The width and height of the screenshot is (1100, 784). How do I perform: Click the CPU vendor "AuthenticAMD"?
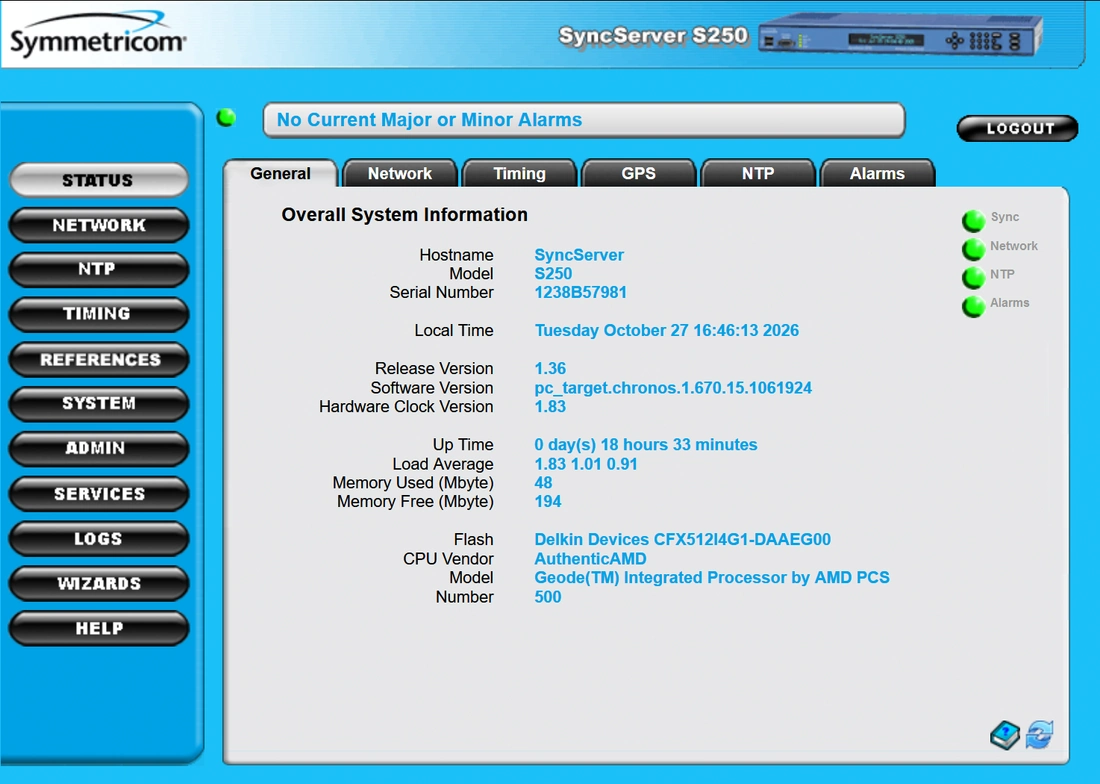tap(591, 559)
